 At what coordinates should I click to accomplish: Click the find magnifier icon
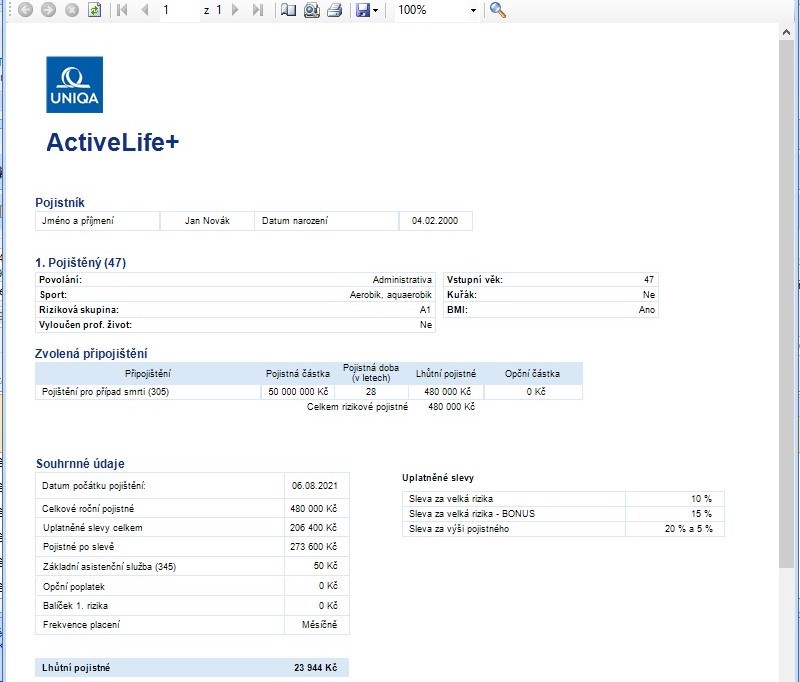[497, 10]
